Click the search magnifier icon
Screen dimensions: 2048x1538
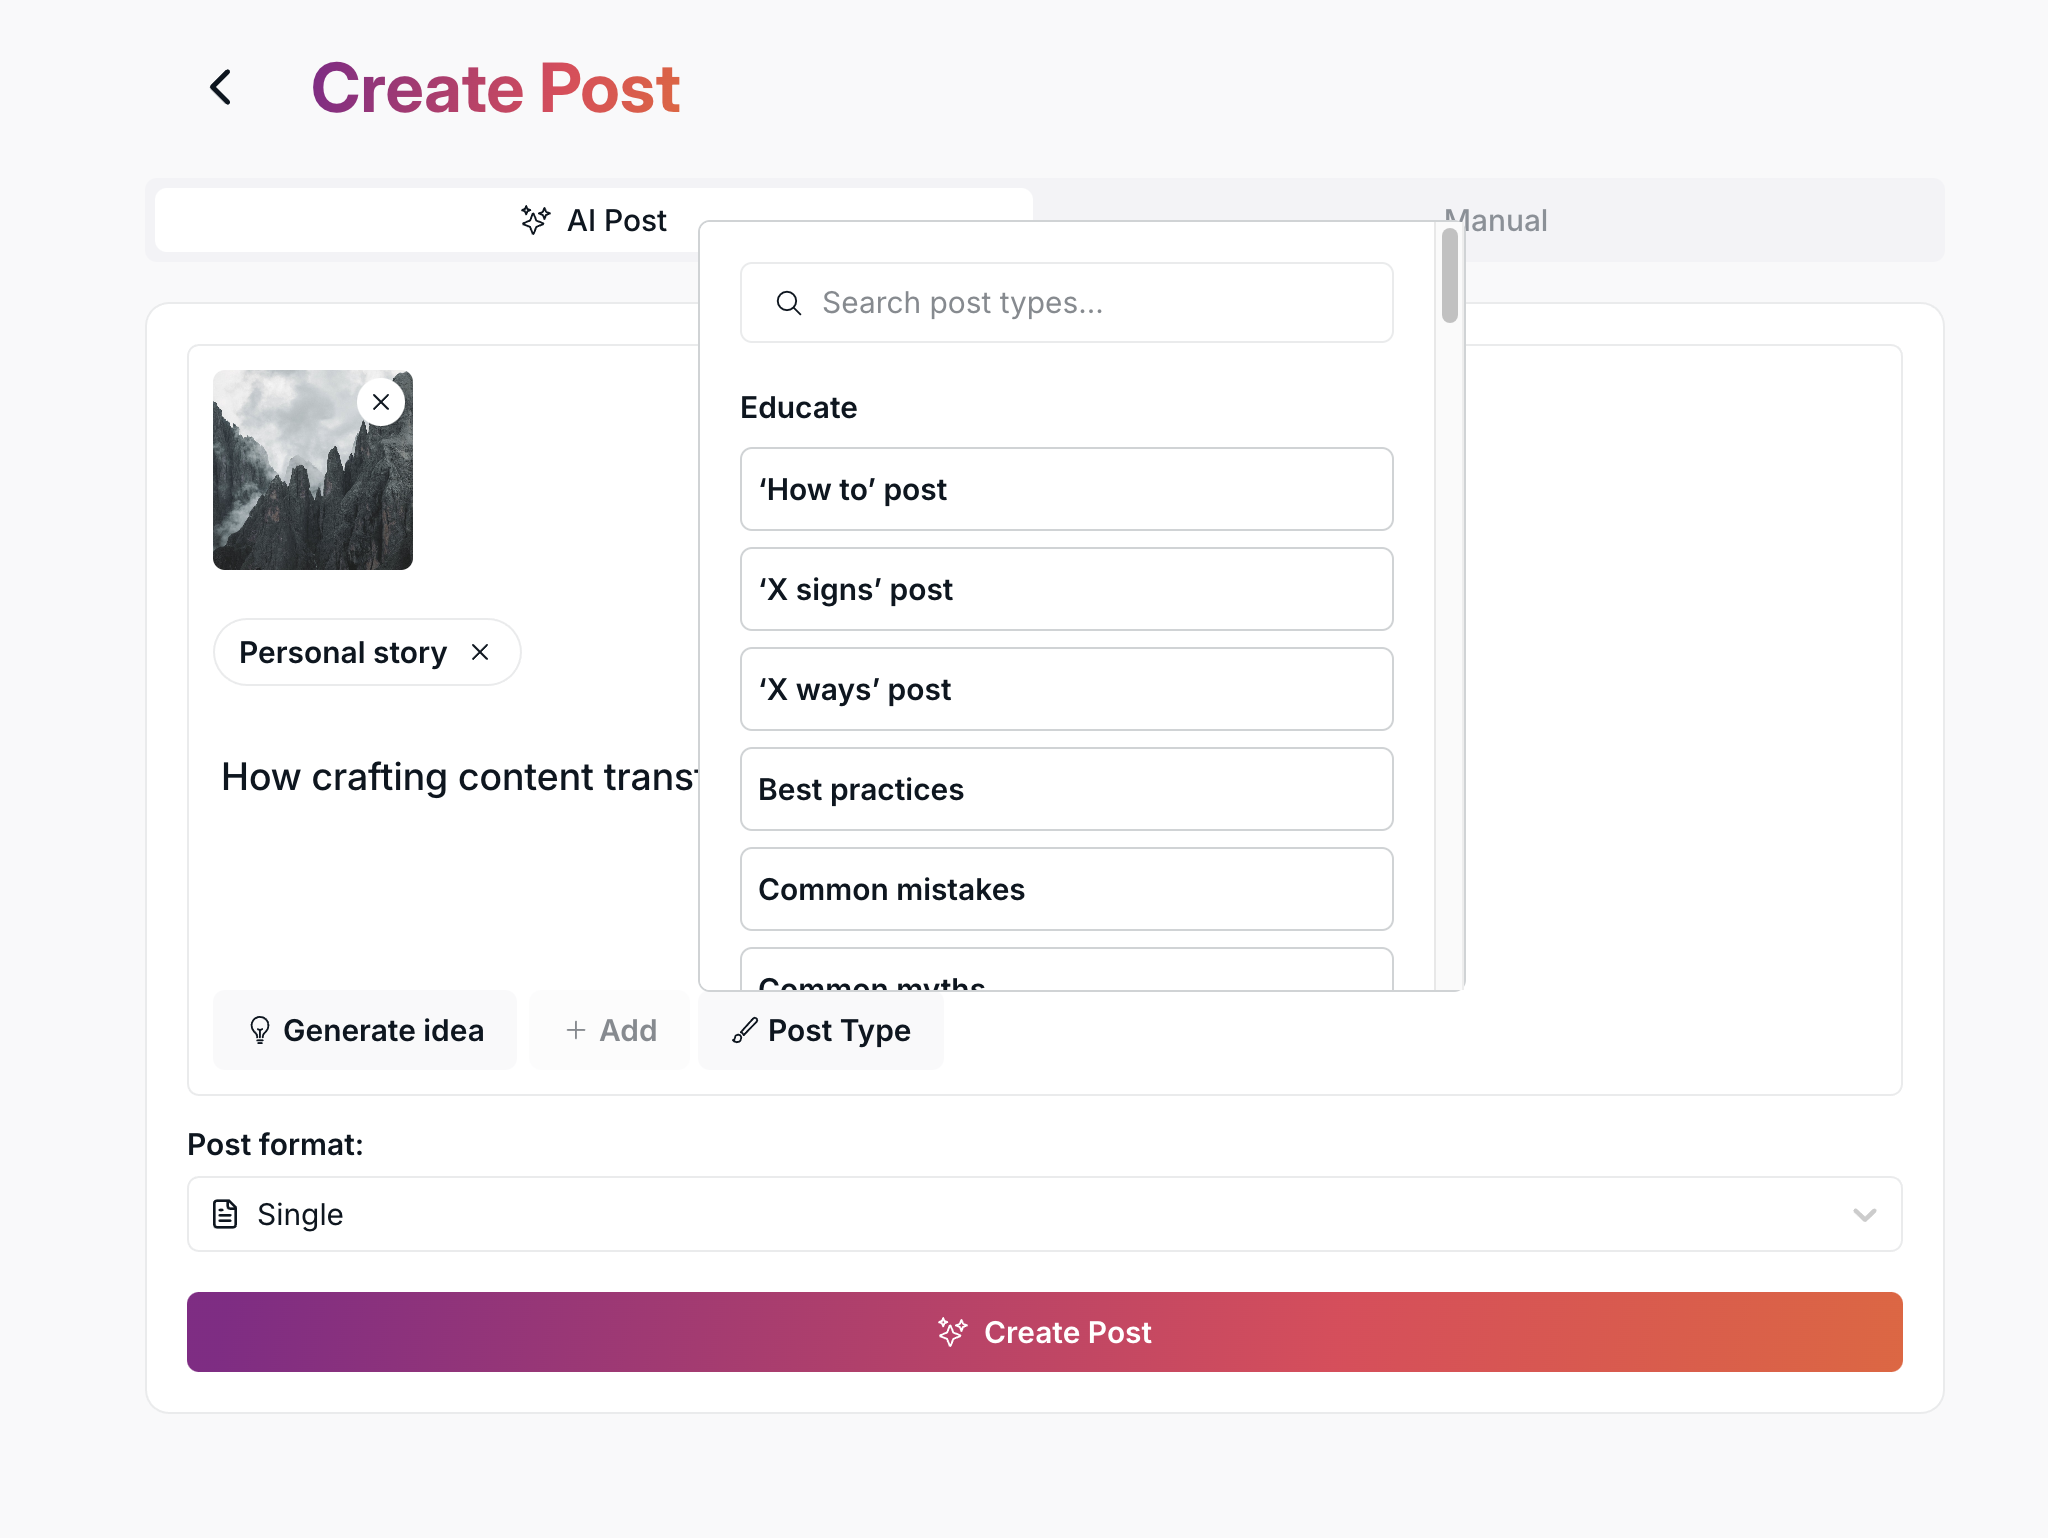(789, 303)
